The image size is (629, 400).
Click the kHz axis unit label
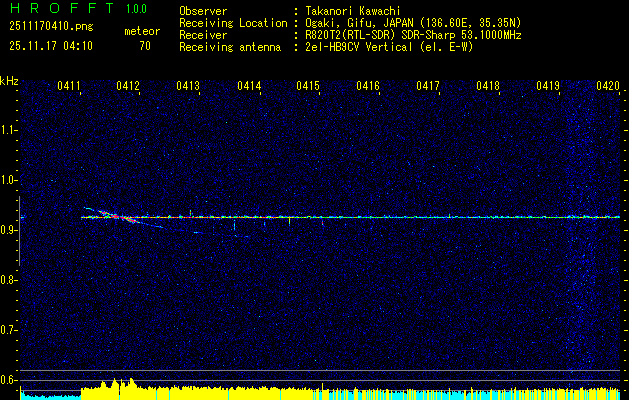coord(10,81)
